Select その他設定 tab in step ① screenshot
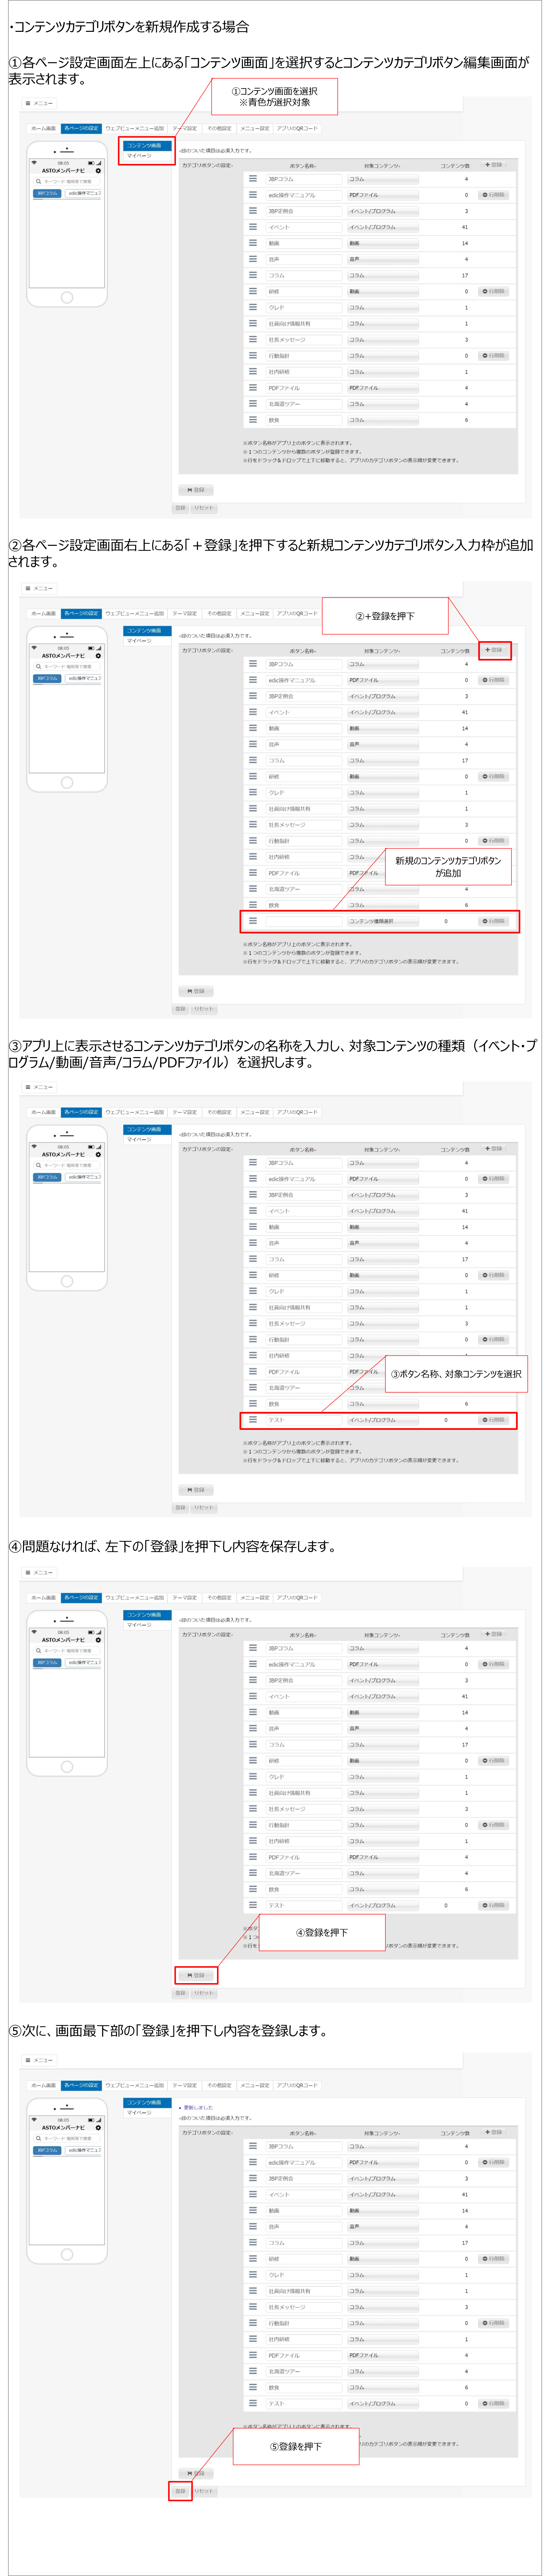Image resolution: width=545 pixels, height=2576 pixels. coord(219,128)
